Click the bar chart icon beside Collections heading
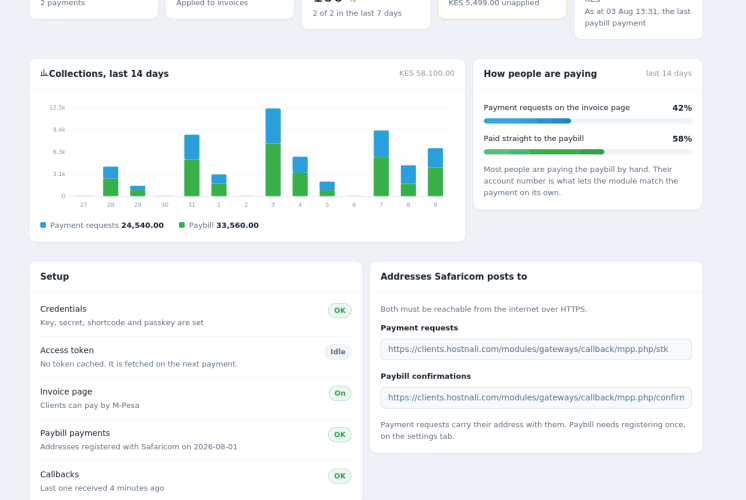Image resolution: width=746 pixels, height=500 pixels. (44, 73)
